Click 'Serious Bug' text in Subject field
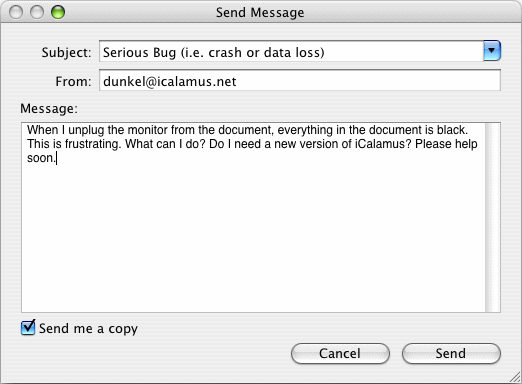Viewport: 522px width, 384px height. click(x=139, y=53)
